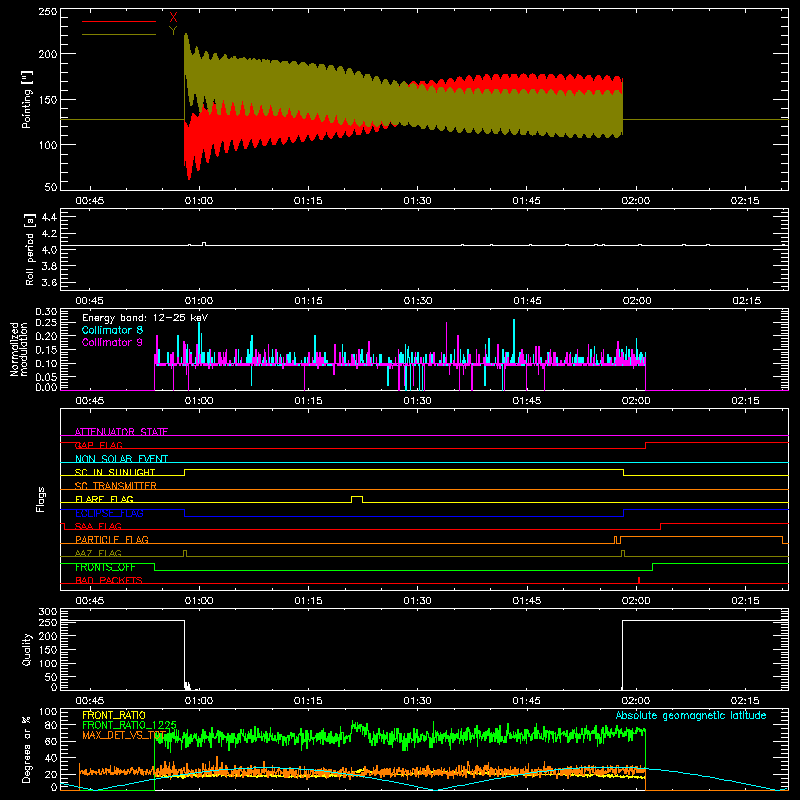Click the olive Y legend letter

point(173,31)
